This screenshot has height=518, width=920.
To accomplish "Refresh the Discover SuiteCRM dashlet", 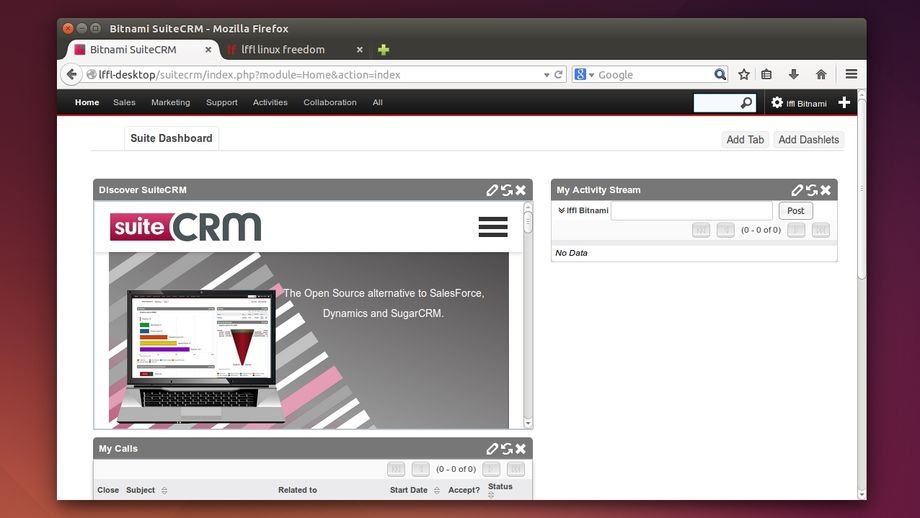I will click(x=507, y=190).
